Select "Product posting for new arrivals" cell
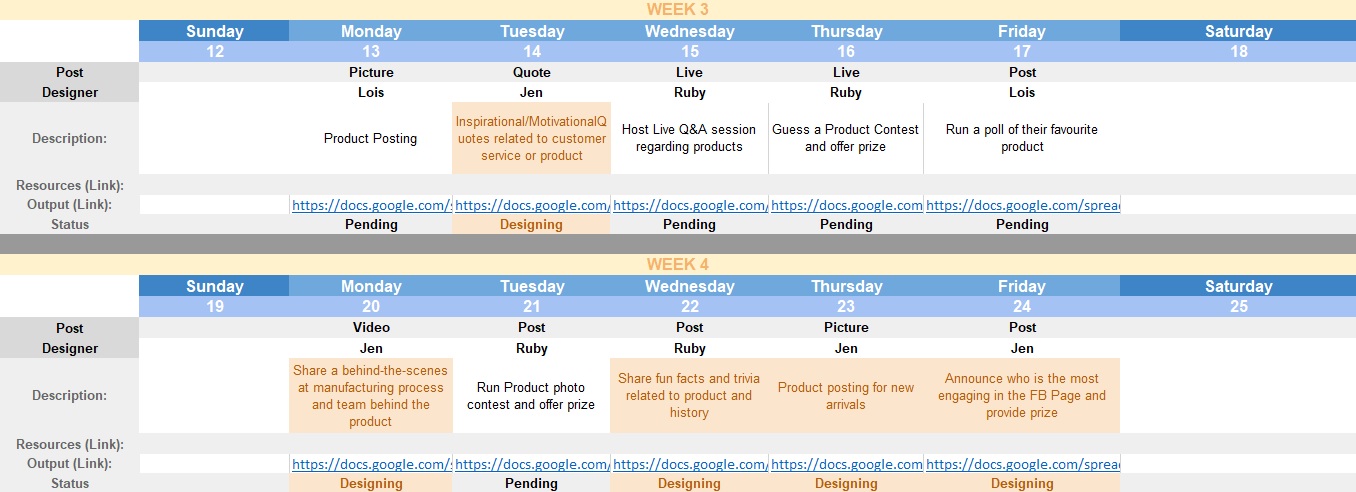This screenshot has height=492, width=1356. [846, 396]
